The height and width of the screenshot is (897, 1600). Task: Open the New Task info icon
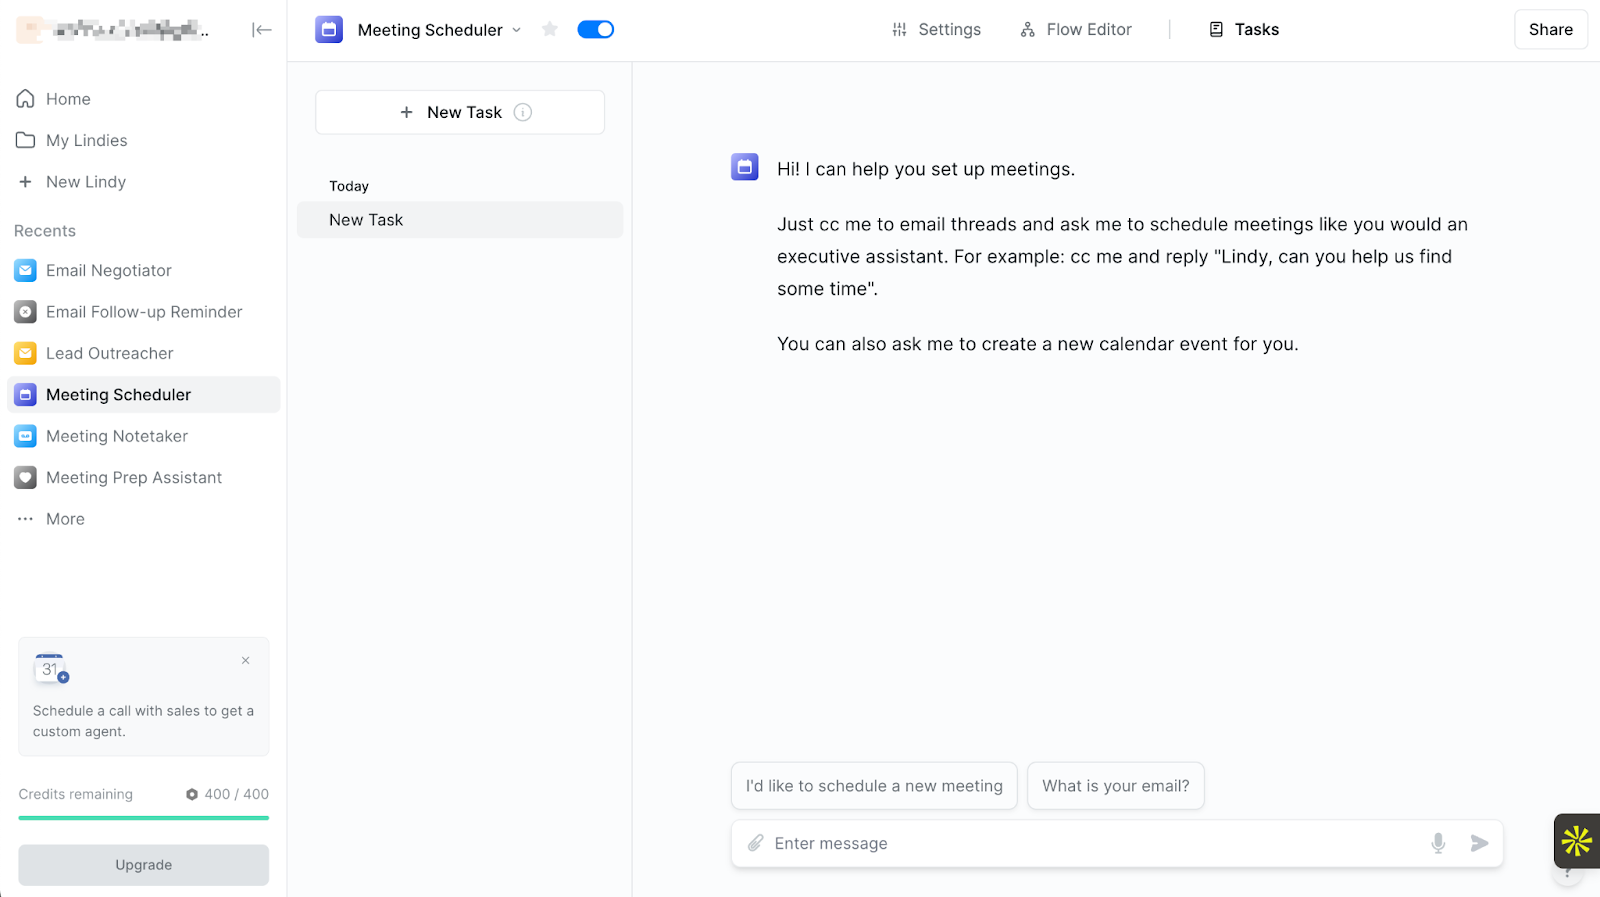523,112
